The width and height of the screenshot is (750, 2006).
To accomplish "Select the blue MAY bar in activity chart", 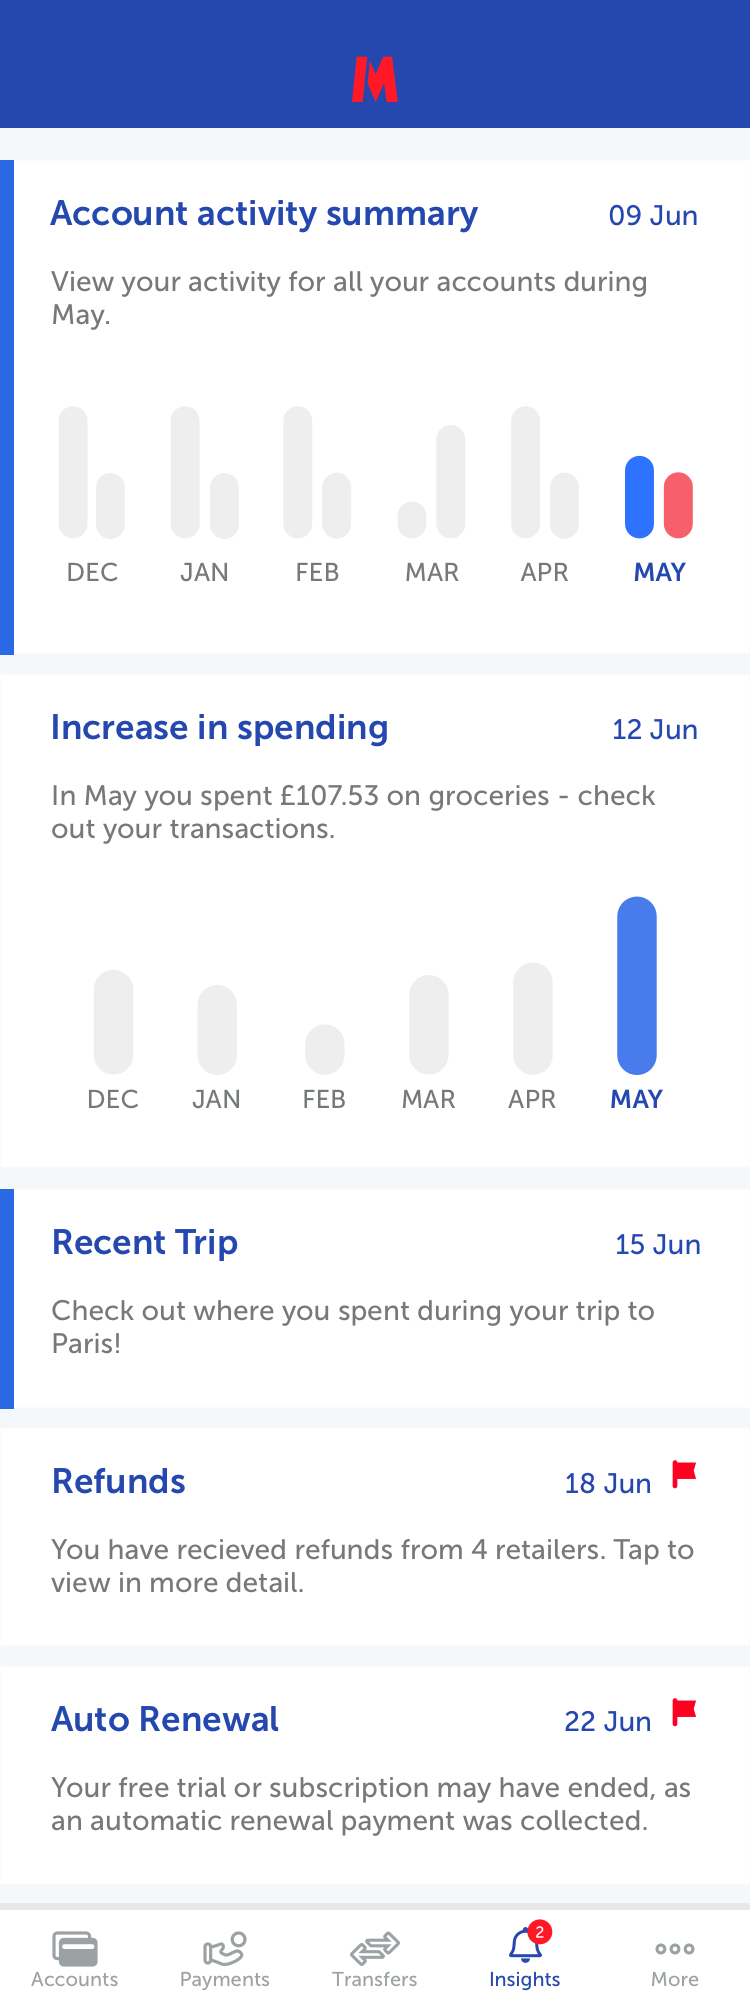I will click(639, 497).
